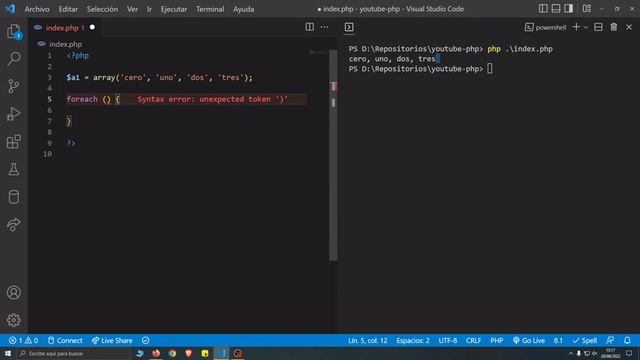This screenshot has width=640, height=360.
Task: Change language mode via PHP
Action: (x=496, y=340)
